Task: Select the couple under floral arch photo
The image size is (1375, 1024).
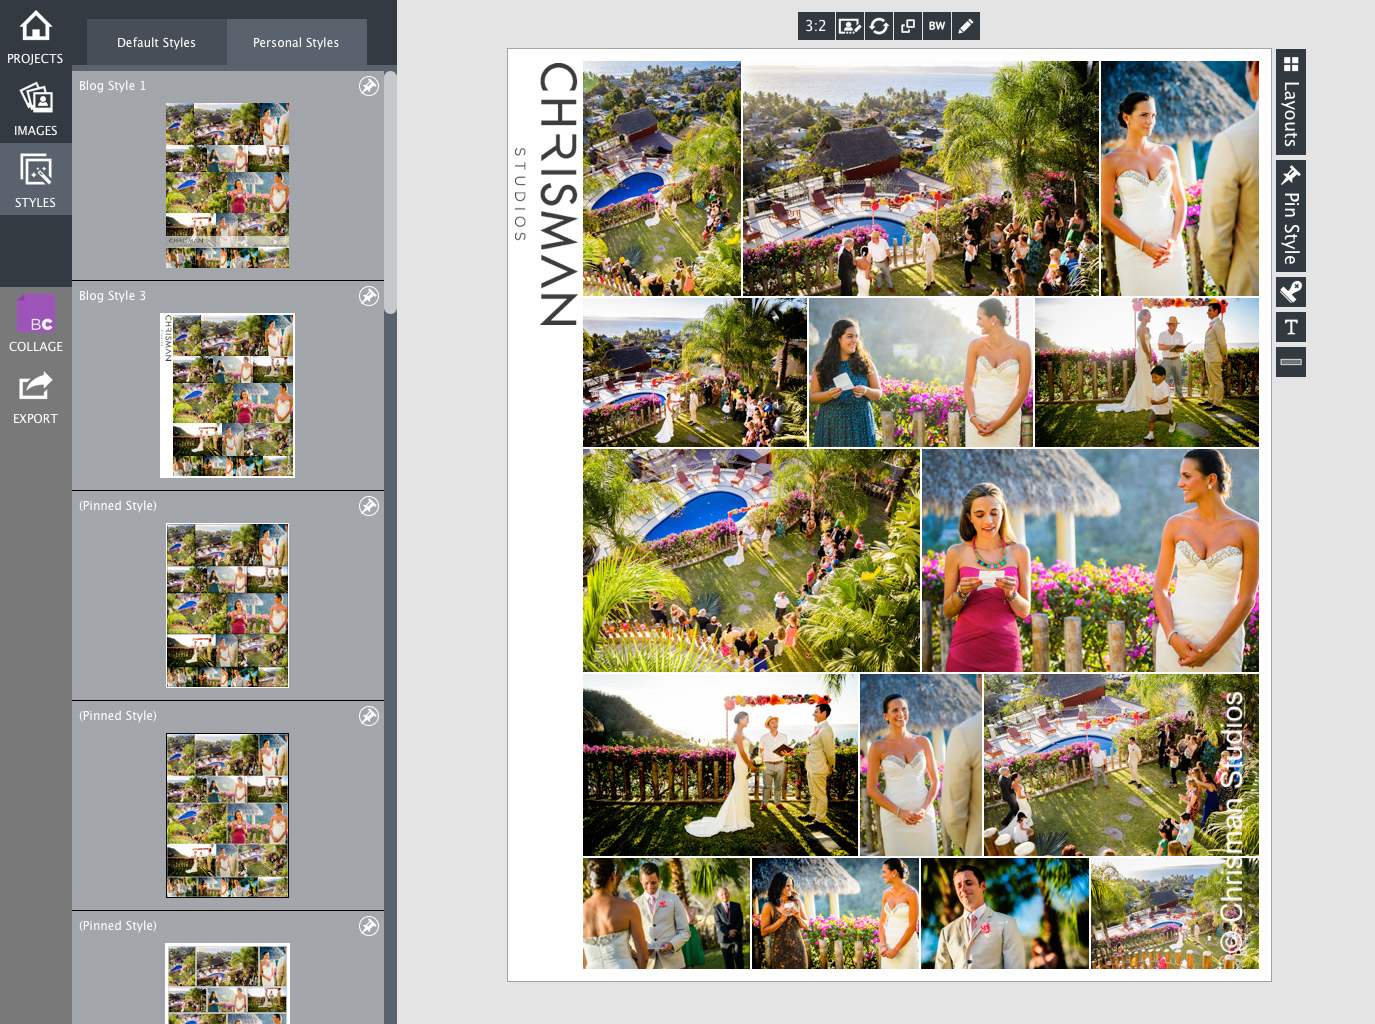Action: click(x=720, y=765)
